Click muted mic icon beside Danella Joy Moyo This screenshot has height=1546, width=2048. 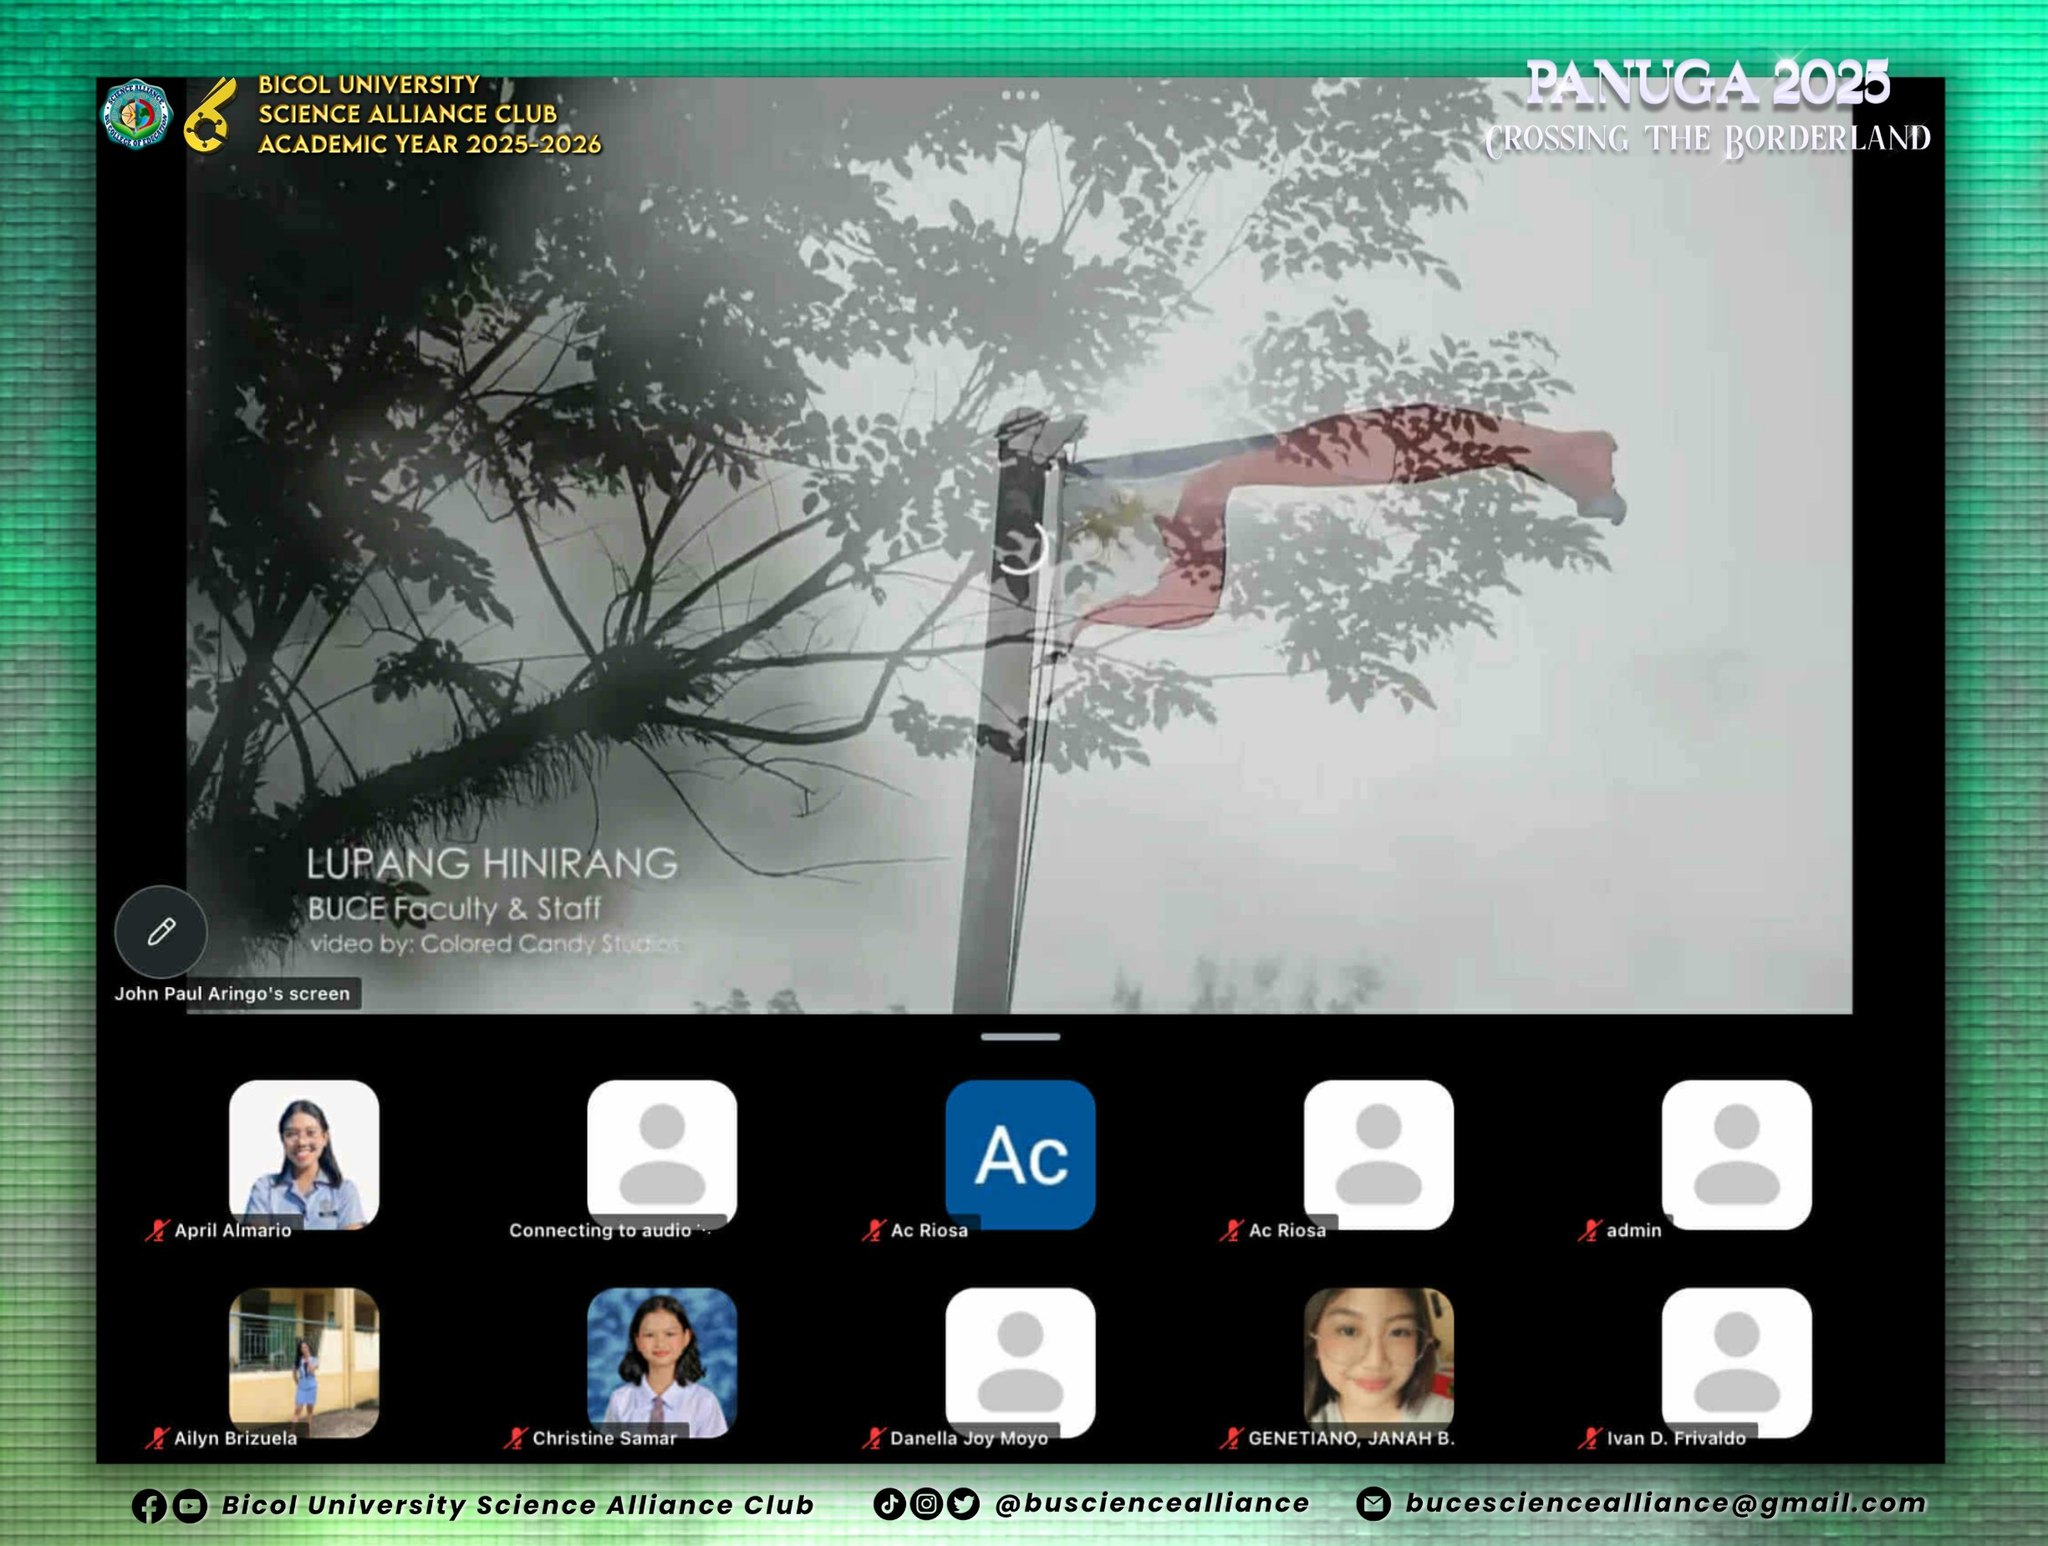[x=873, y=1438]
